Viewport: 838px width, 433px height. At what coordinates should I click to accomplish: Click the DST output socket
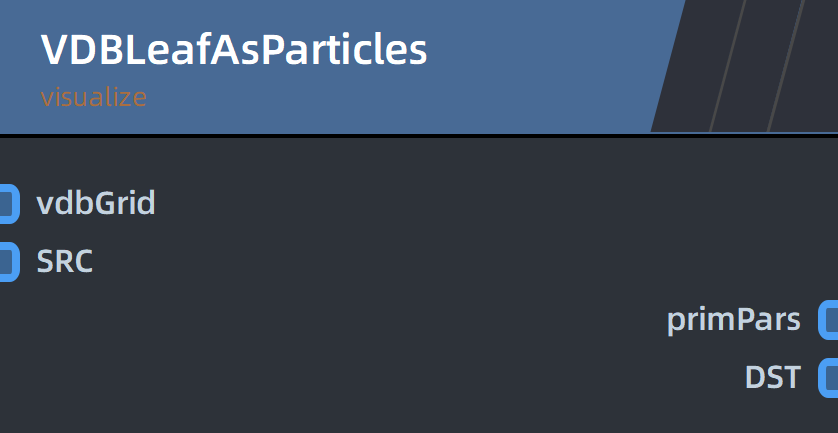pyautogui.click(x=828, y=377)
